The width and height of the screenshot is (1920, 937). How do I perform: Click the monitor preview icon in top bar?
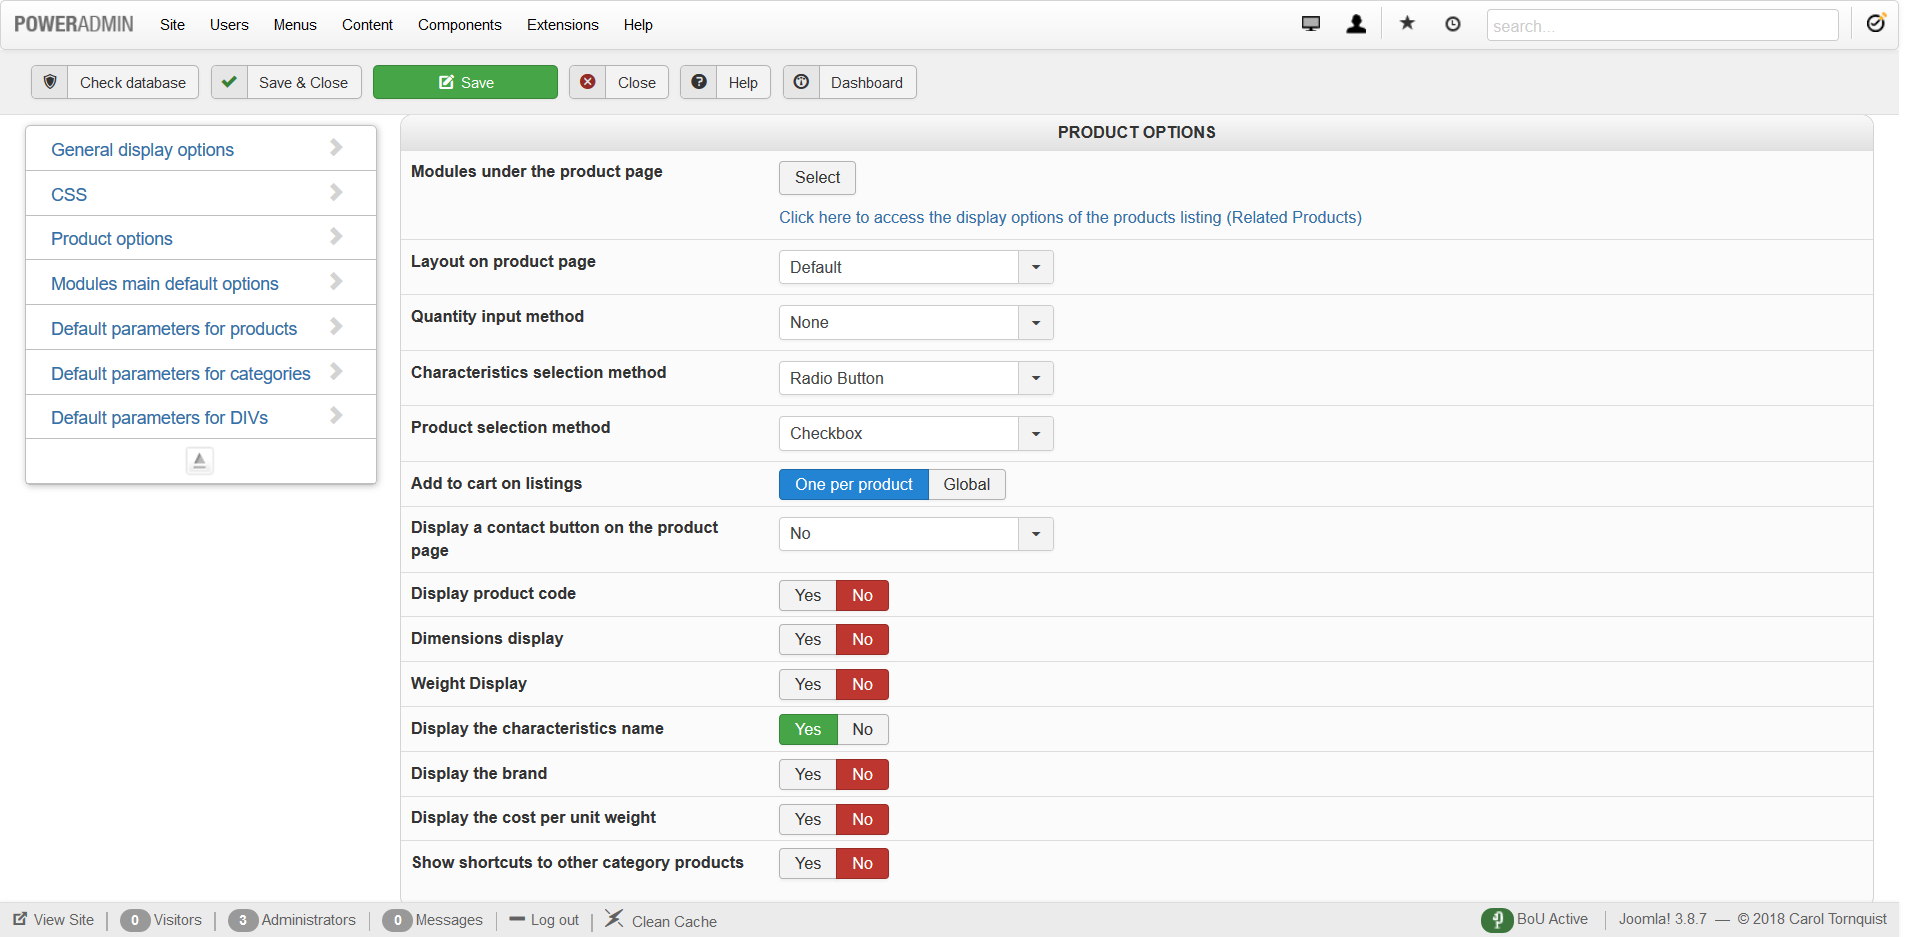click(x=1310, y=24)
